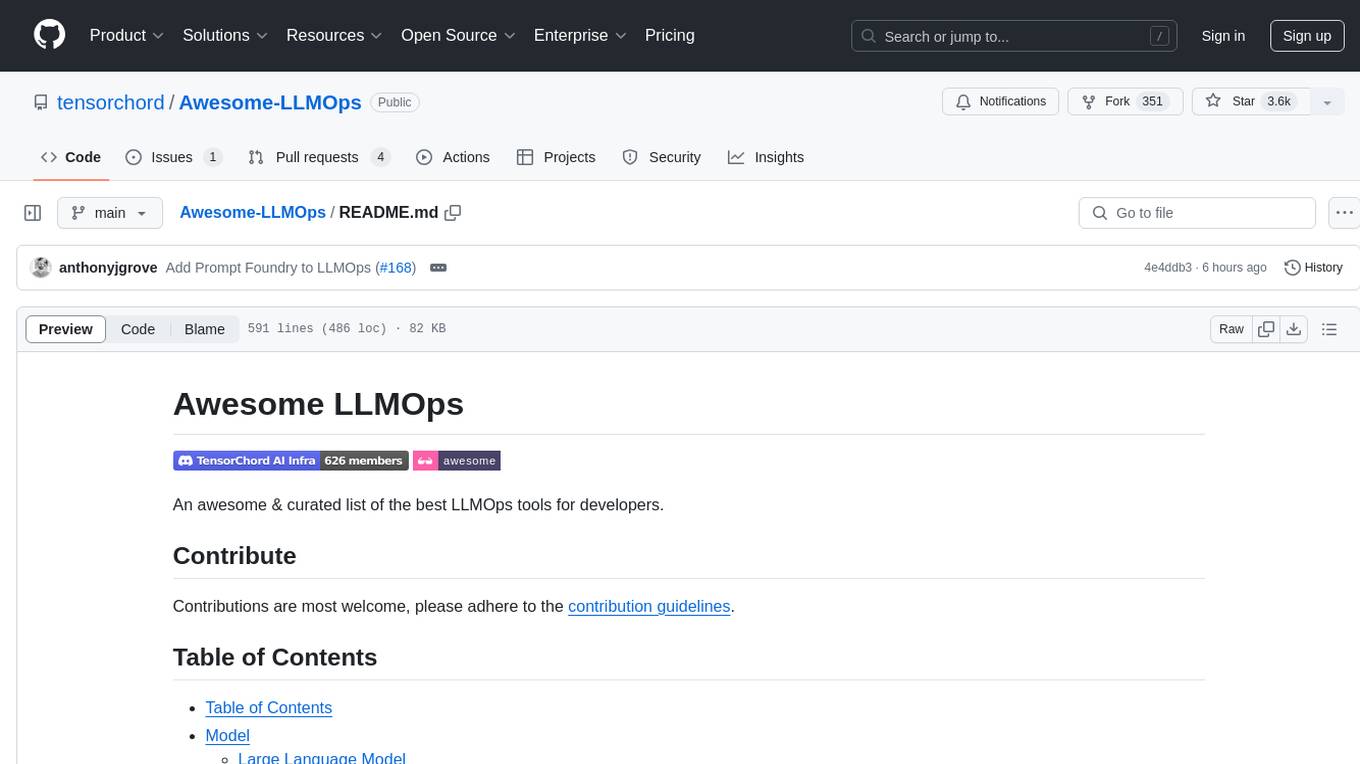Select the Preview view
Screen dimensions: 1360x764
tap(66, 329)
